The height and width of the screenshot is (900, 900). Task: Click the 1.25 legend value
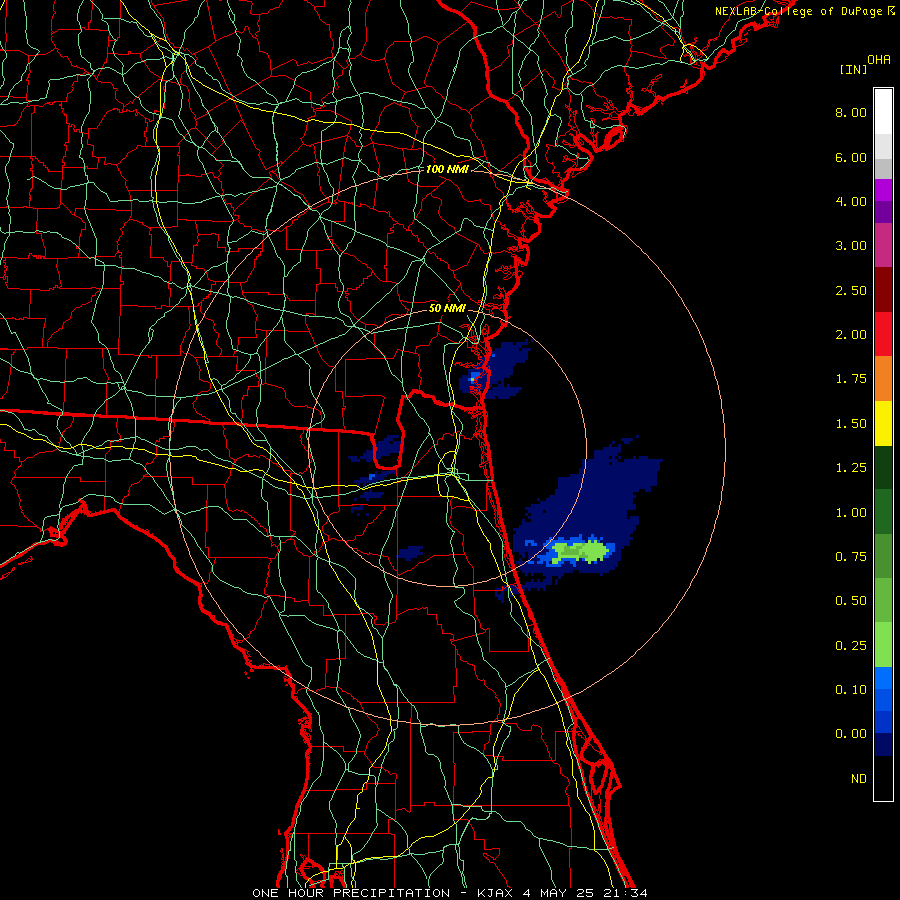[851, 468]
